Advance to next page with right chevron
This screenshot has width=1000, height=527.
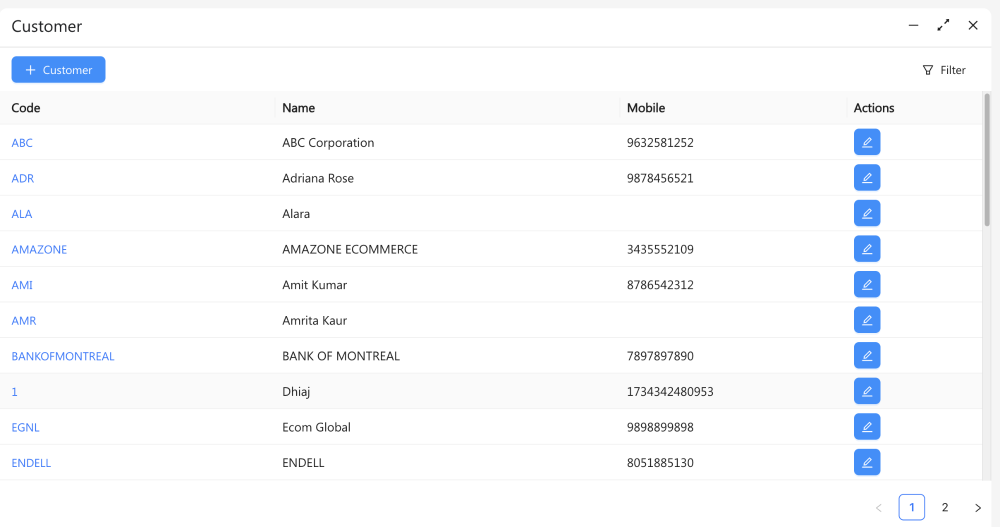click(978, 508)
